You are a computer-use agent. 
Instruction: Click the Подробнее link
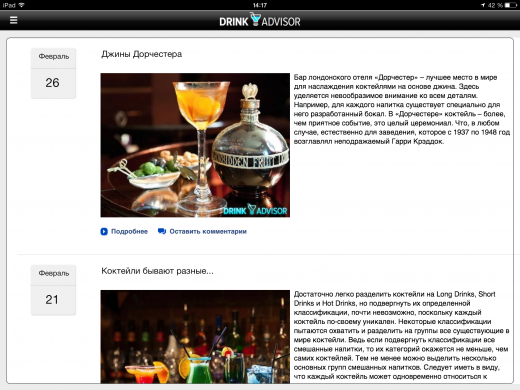129,231
